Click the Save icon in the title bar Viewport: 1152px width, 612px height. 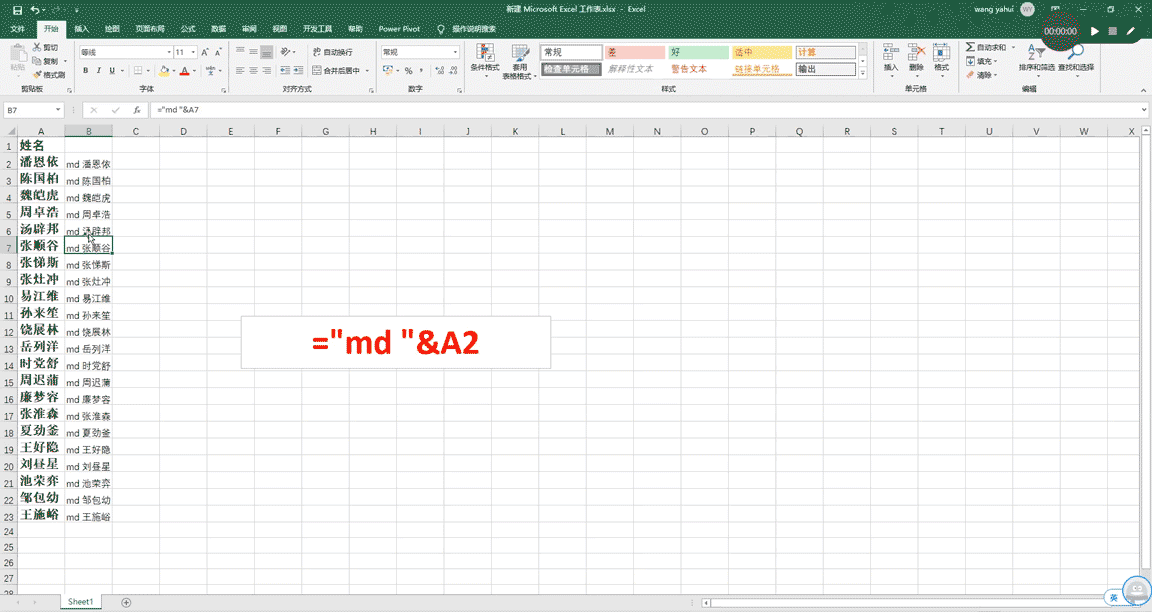[18, 10]
